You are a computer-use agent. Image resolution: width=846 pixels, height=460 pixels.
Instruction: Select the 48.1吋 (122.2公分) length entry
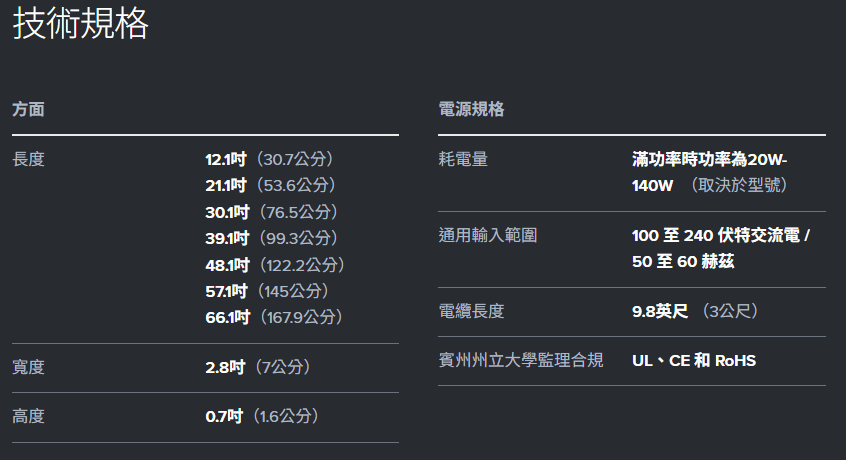tap(275, 265)
